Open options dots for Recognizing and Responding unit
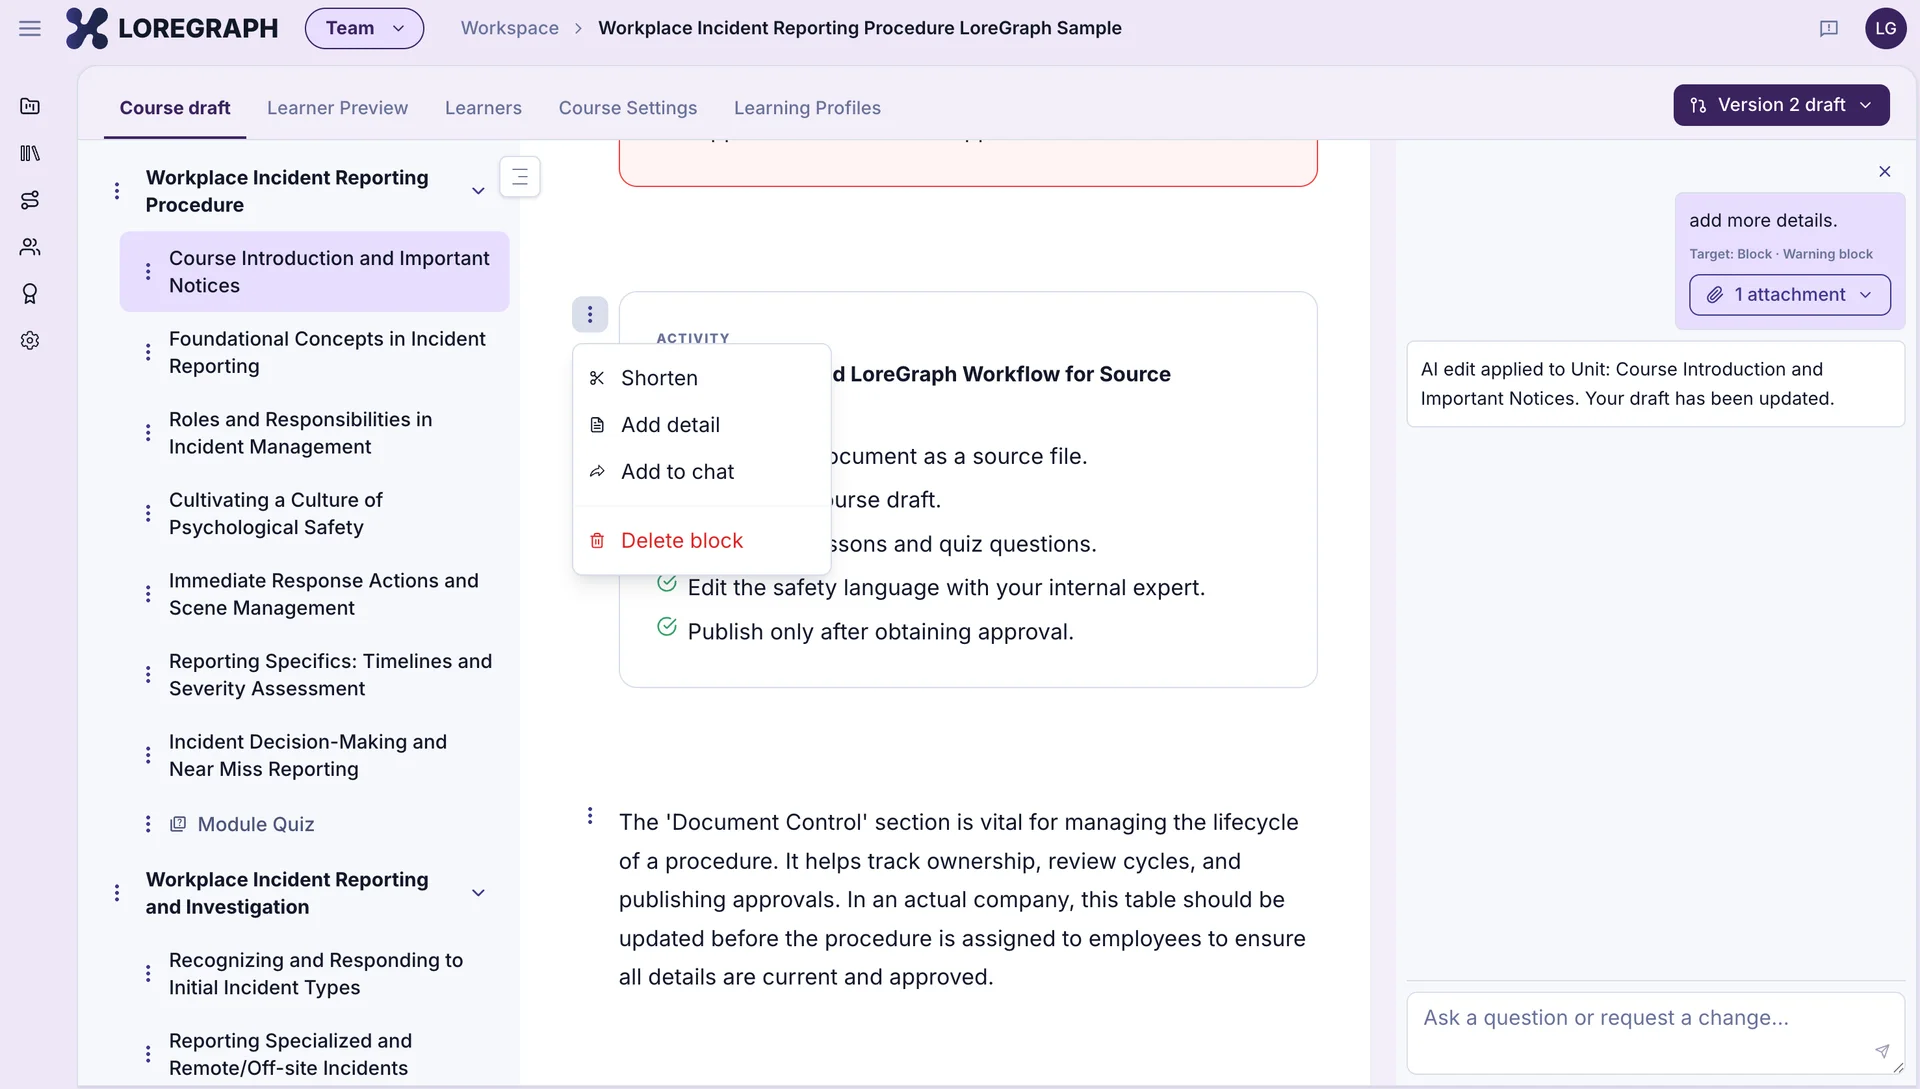Image resolution: width=1920 pixels, height=1089 pixels. (x=148, y=974)
